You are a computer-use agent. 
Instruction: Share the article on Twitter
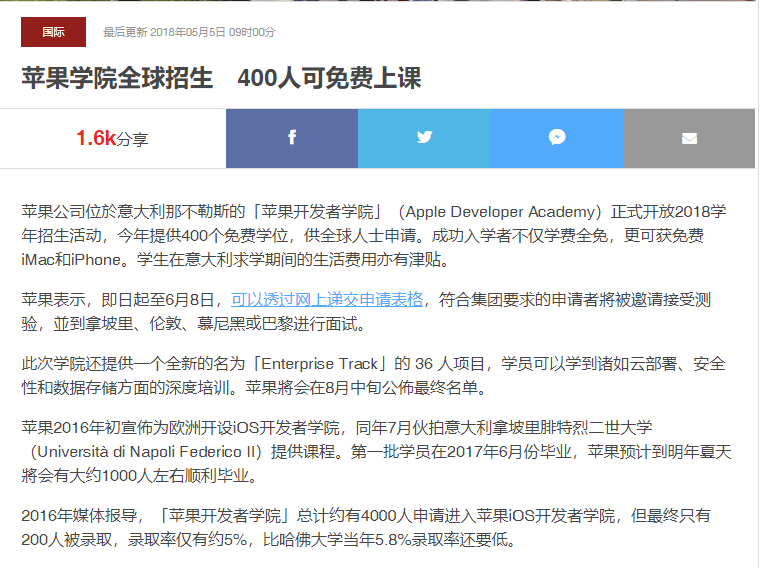(425, 139)
